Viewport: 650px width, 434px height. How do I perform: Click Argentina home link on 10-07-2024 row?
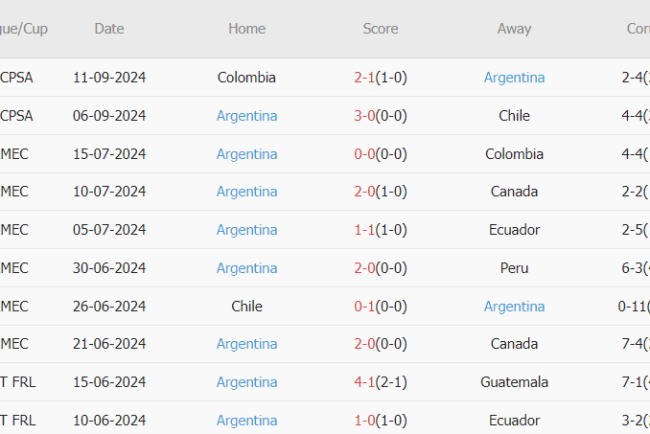[246, 191]
